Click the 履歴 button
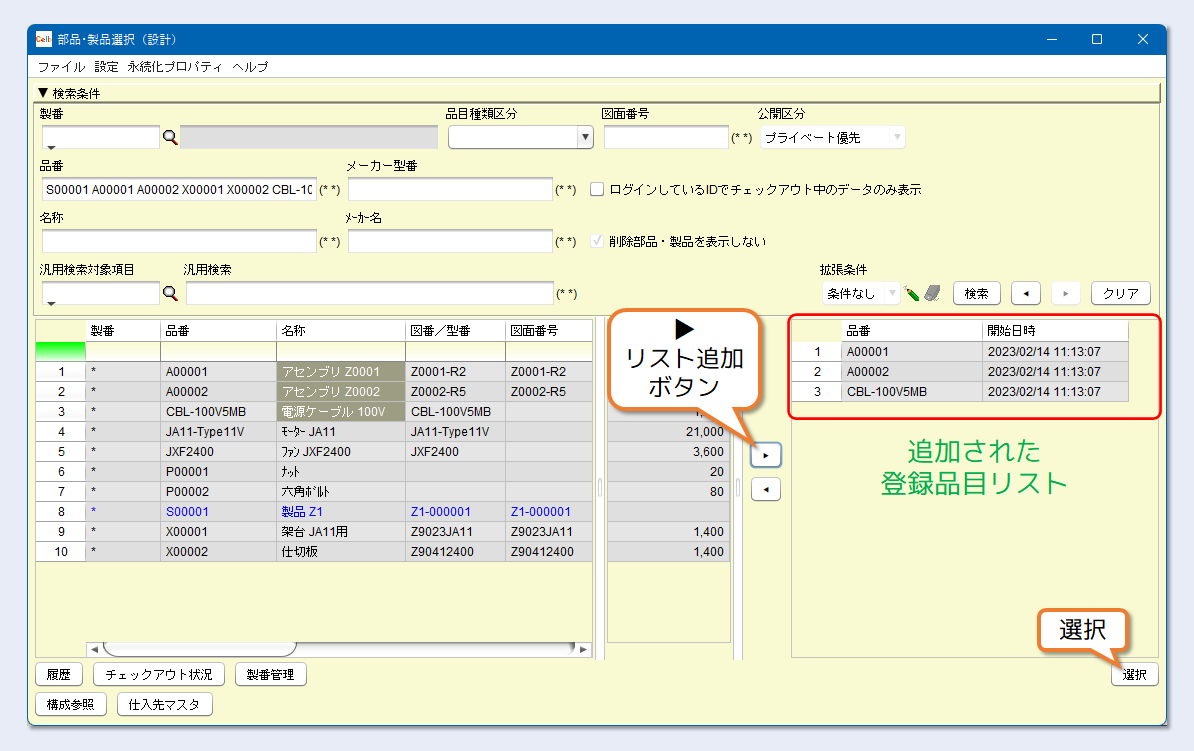Image resolution: width=1194 pixels, height=751 pixels. coord(59,675)
